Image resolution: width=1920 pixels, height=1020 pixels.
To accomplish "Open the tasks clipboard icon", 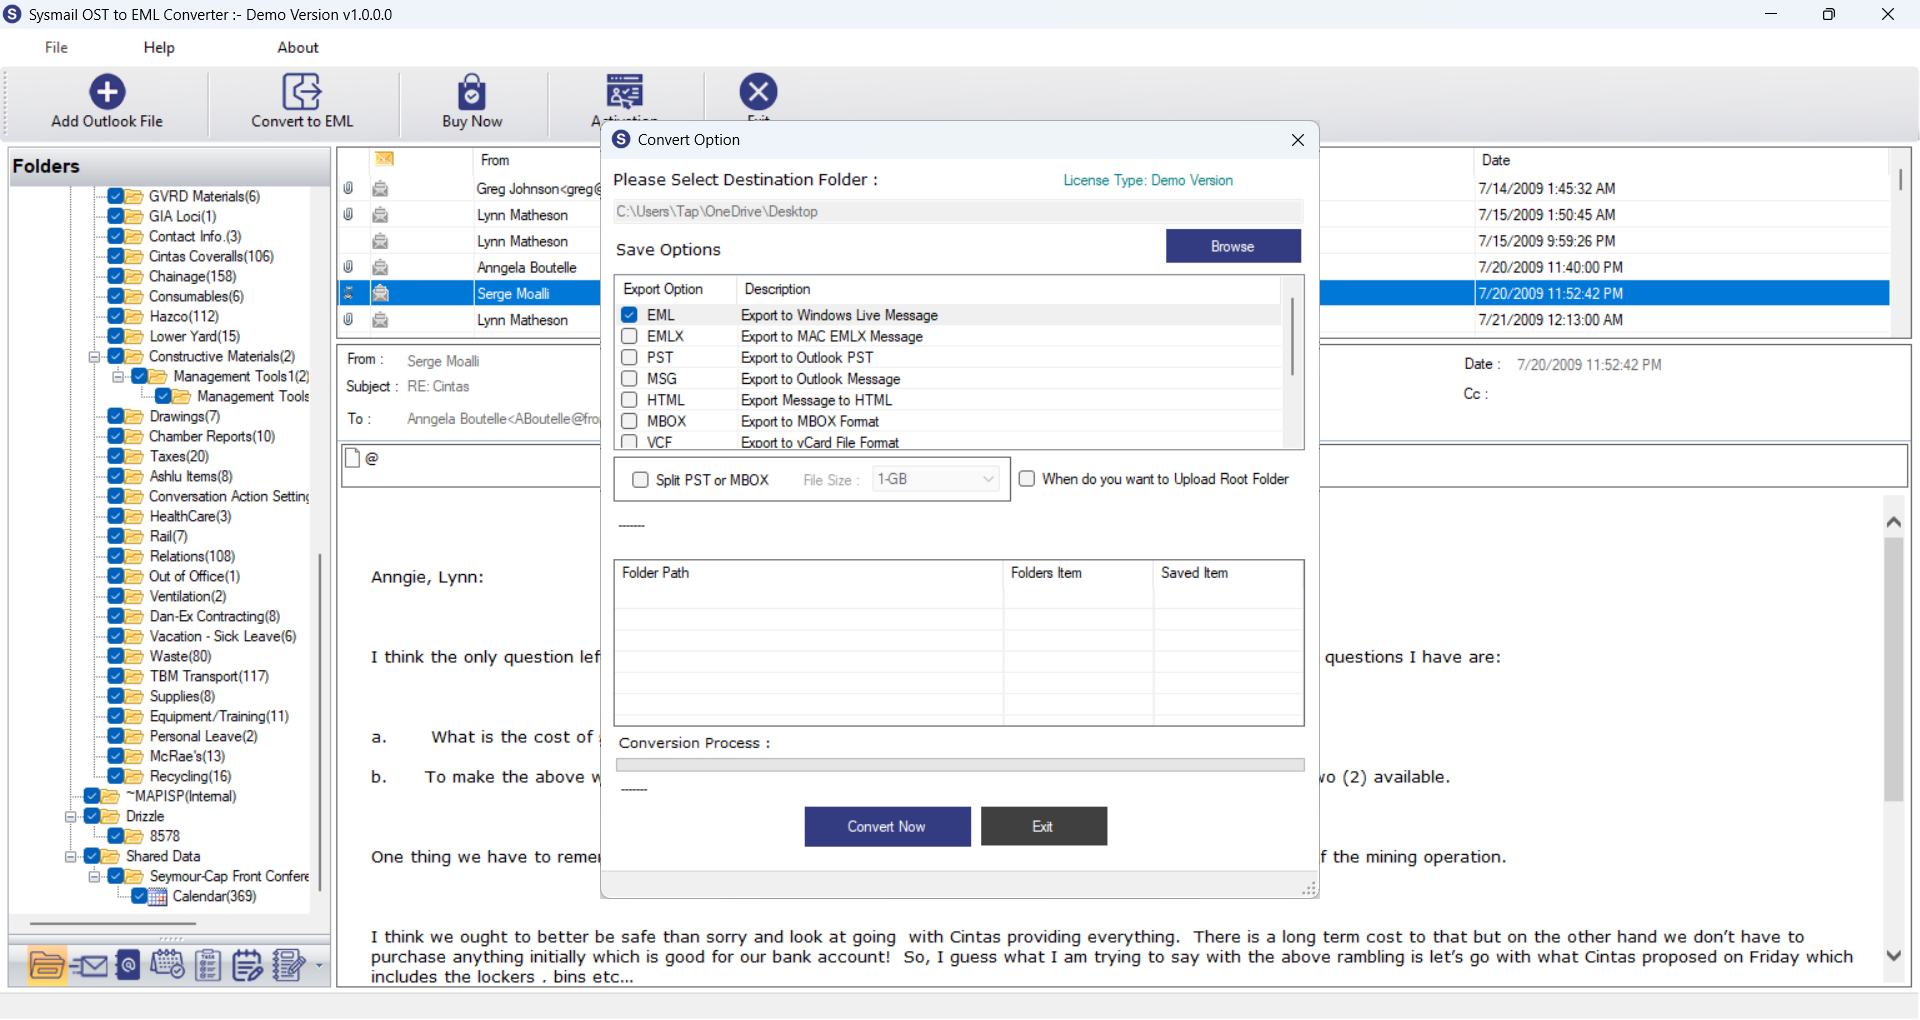I will pos(208,965).
